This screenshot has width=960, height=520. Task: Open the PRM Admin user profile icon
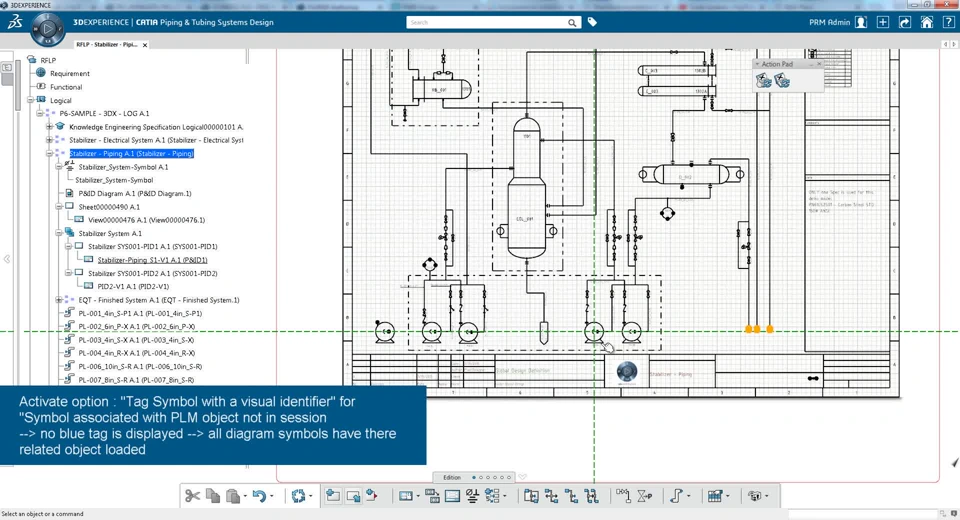click(861, 22)
